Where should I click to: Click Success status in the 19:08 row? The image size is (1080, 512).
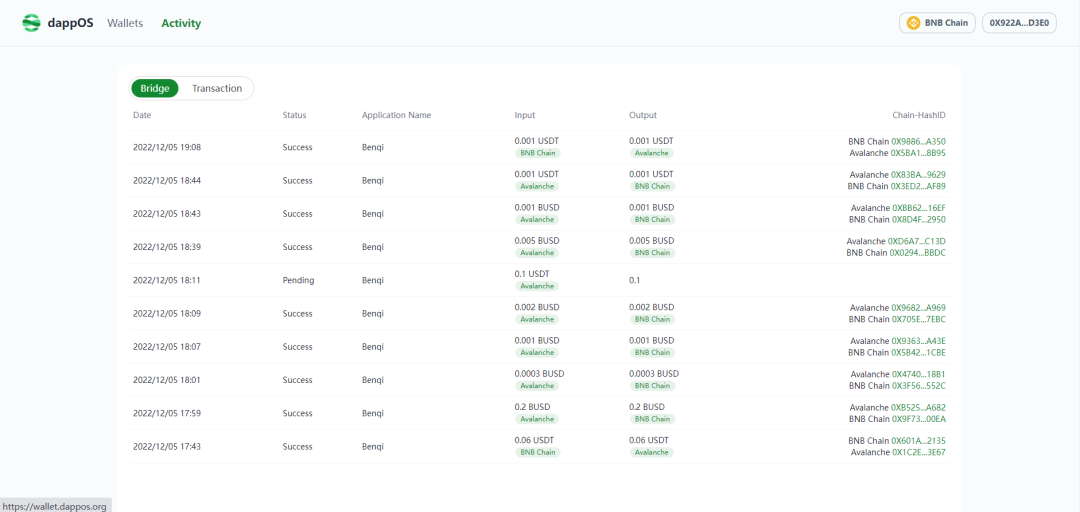click(x=298, y=147)
